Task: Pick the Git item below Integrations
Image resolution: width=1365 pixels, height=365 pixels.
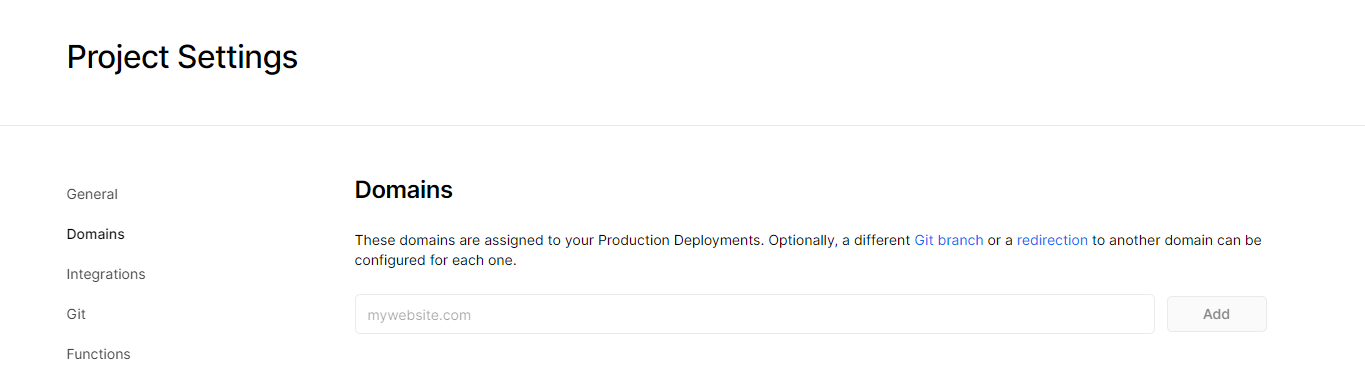Action: [76, 314]
